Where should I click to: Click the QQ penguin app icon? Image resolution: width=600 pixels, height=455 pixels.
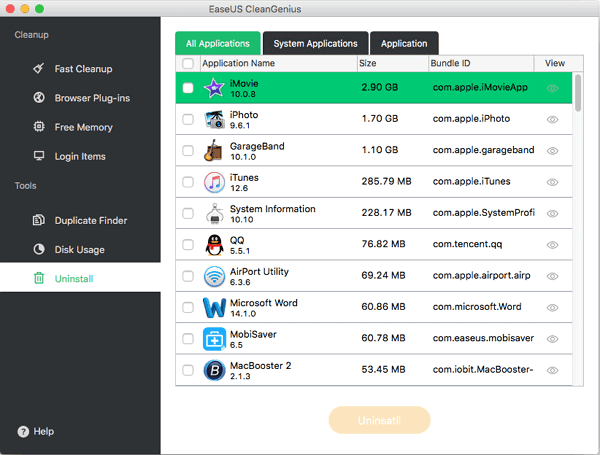(x=214, y=244)
